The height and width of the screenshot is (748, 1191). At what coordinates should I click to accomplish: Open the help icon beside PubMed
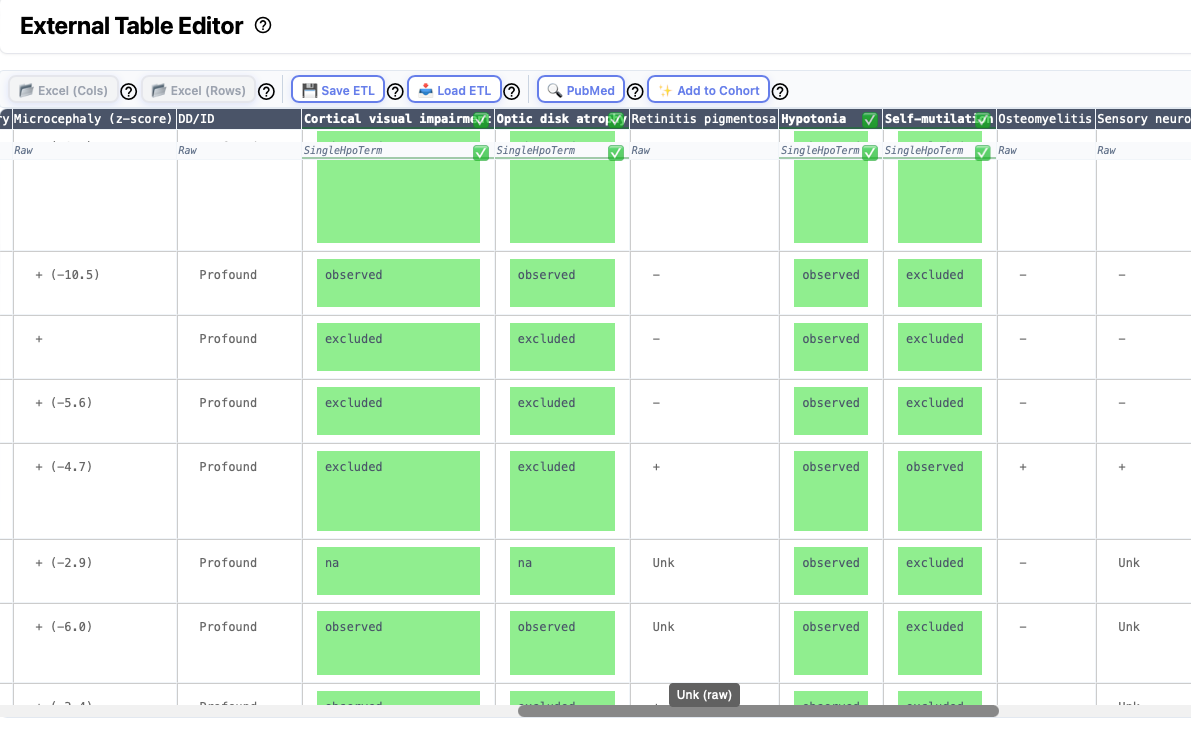[635, 89]
